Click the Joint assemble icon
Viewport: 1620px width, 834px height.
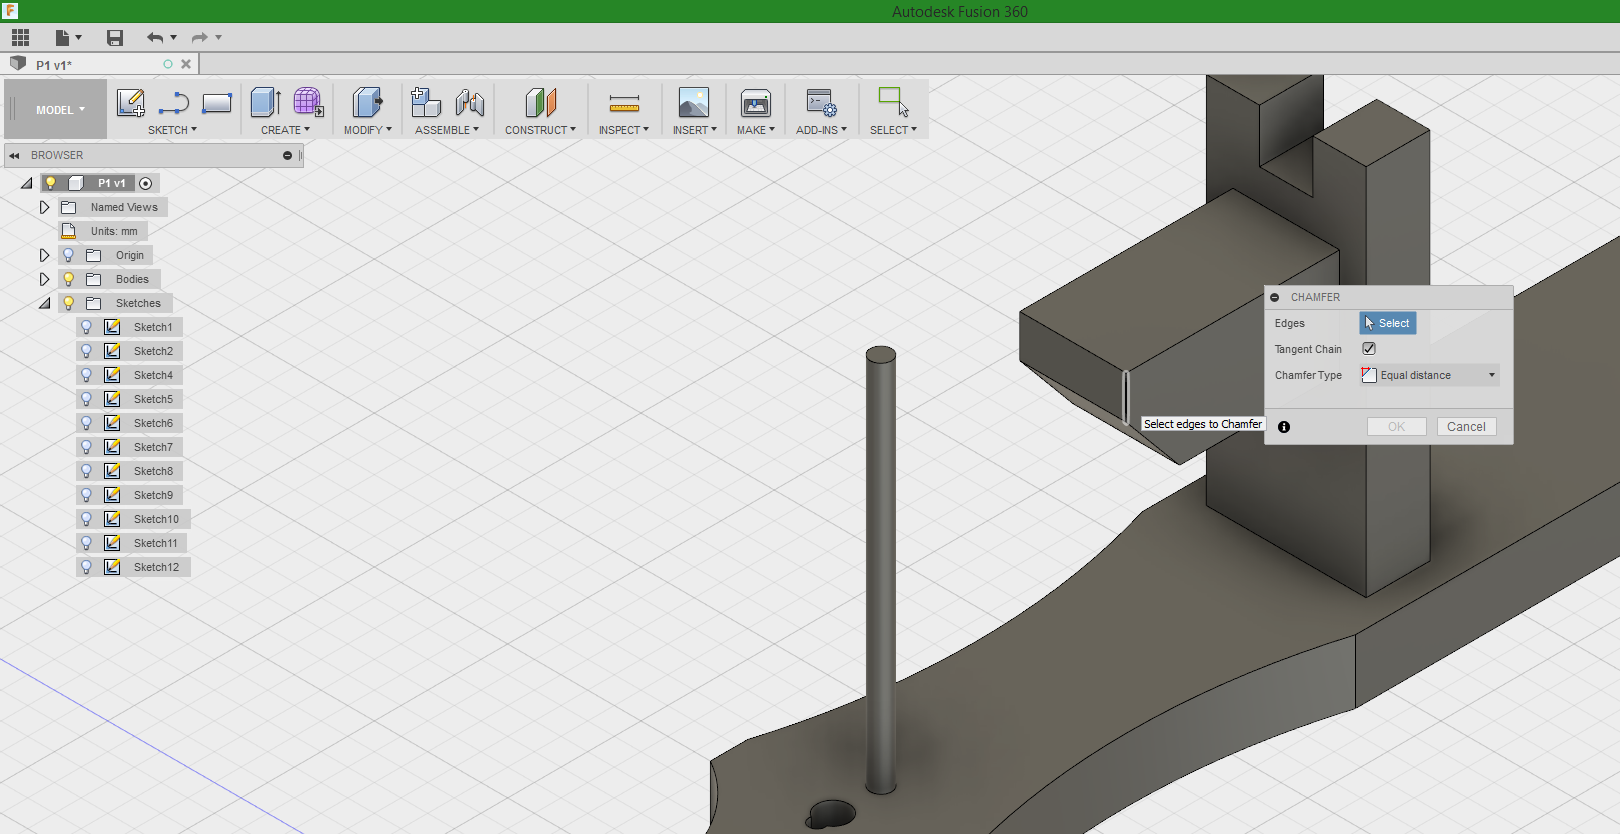tap(469, 102)
